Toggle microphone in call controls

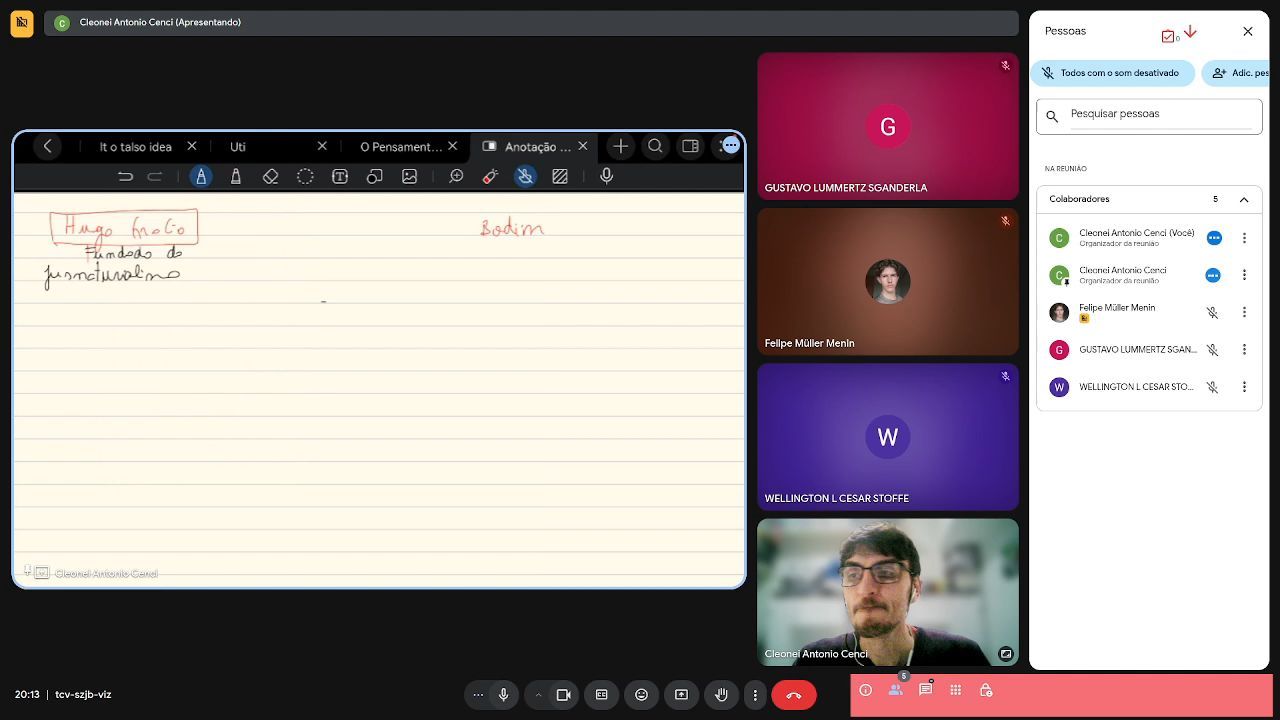click(x=503, y=695)
